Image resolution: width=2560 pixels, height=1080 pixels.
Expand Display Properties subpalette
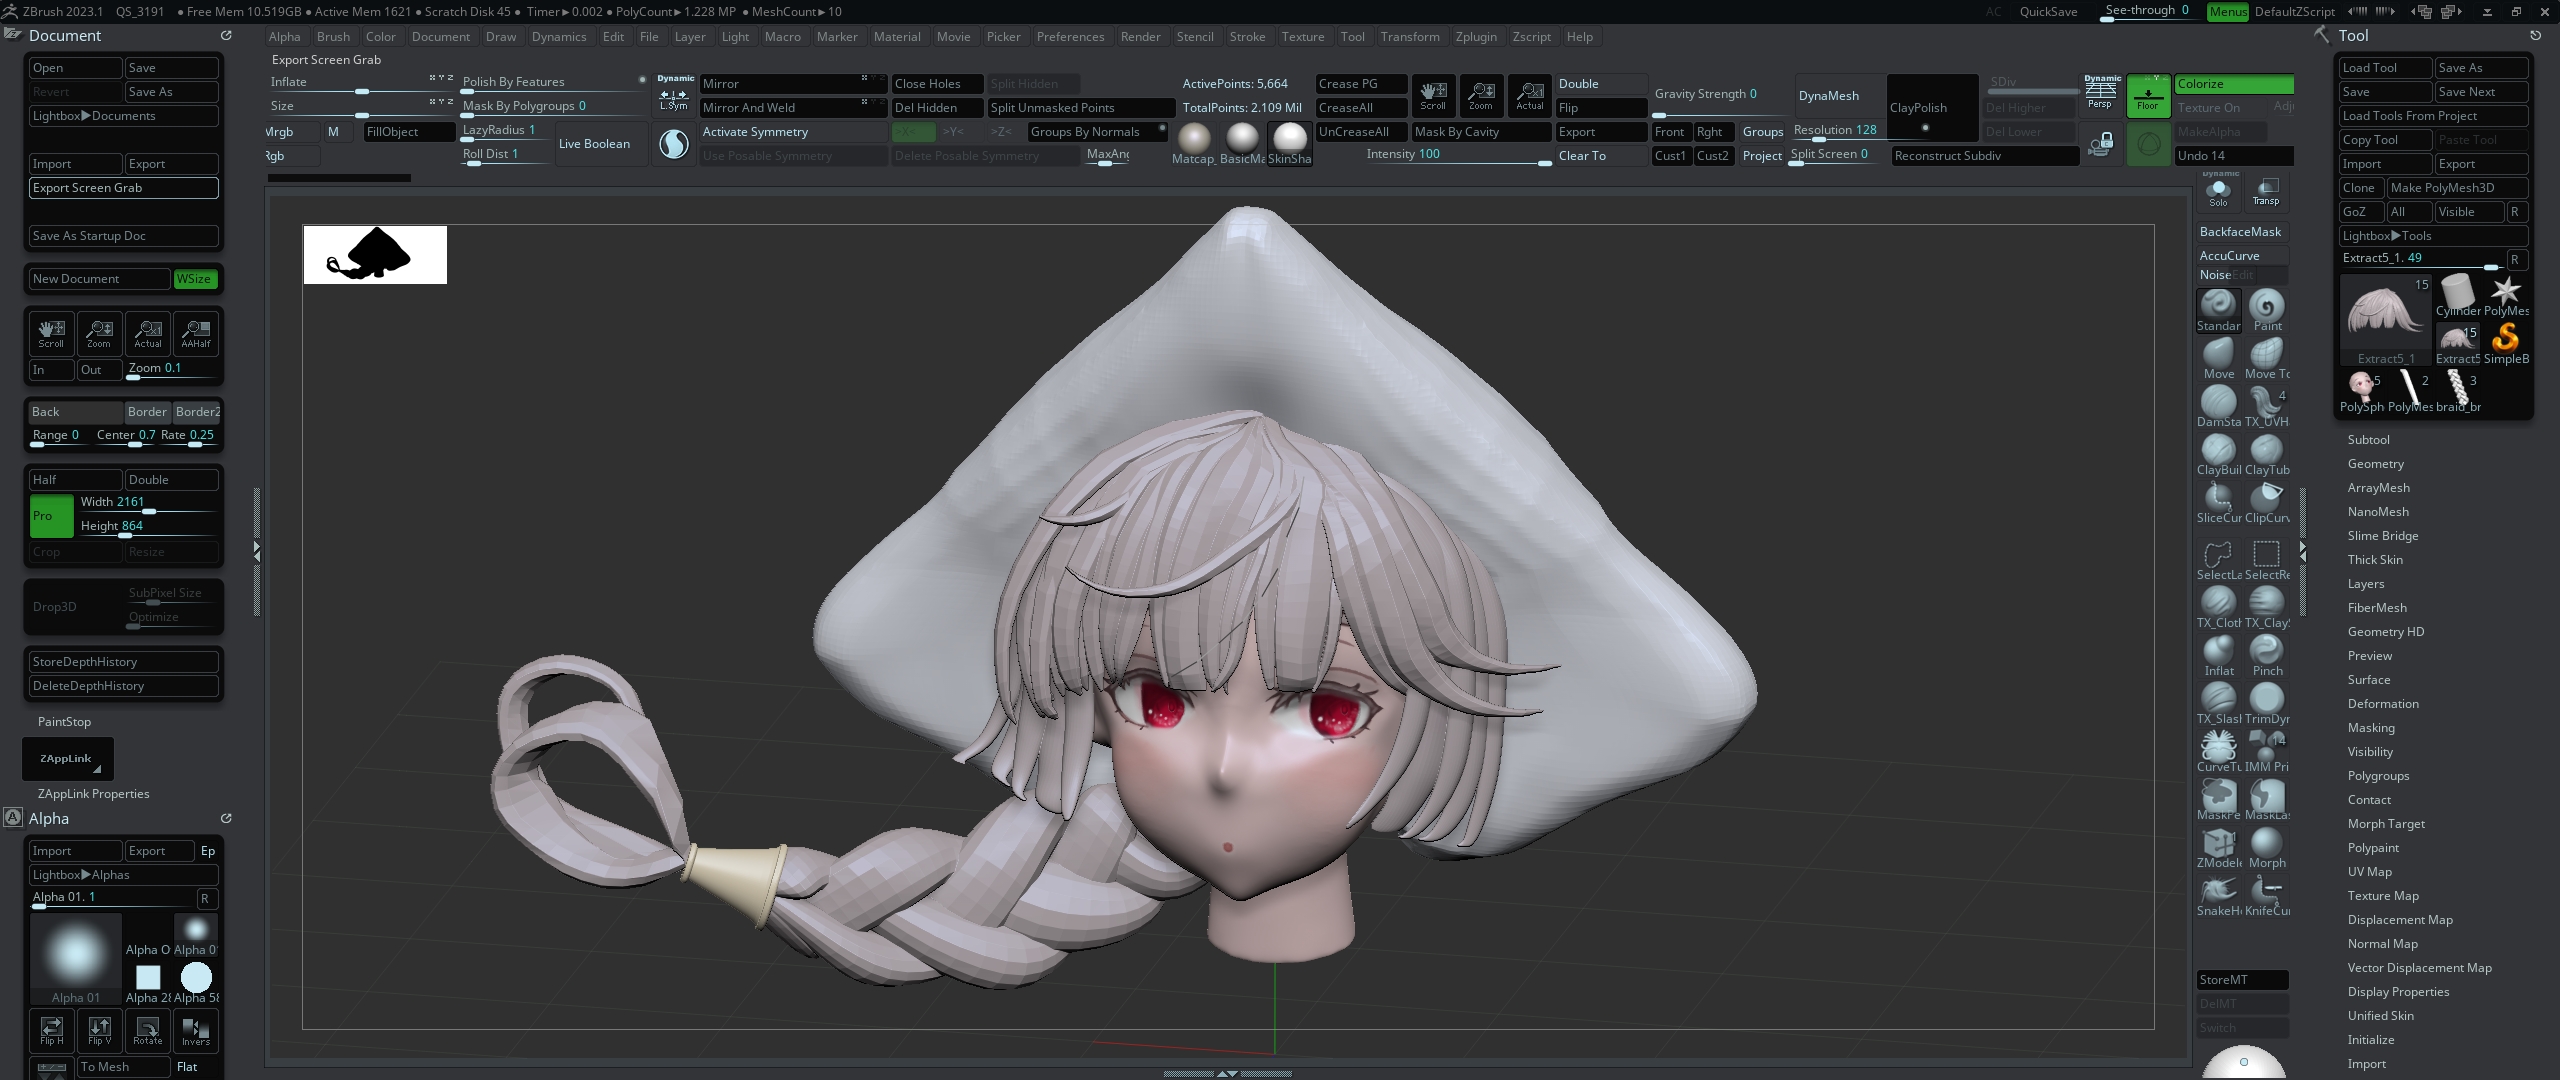point(2398,992)
